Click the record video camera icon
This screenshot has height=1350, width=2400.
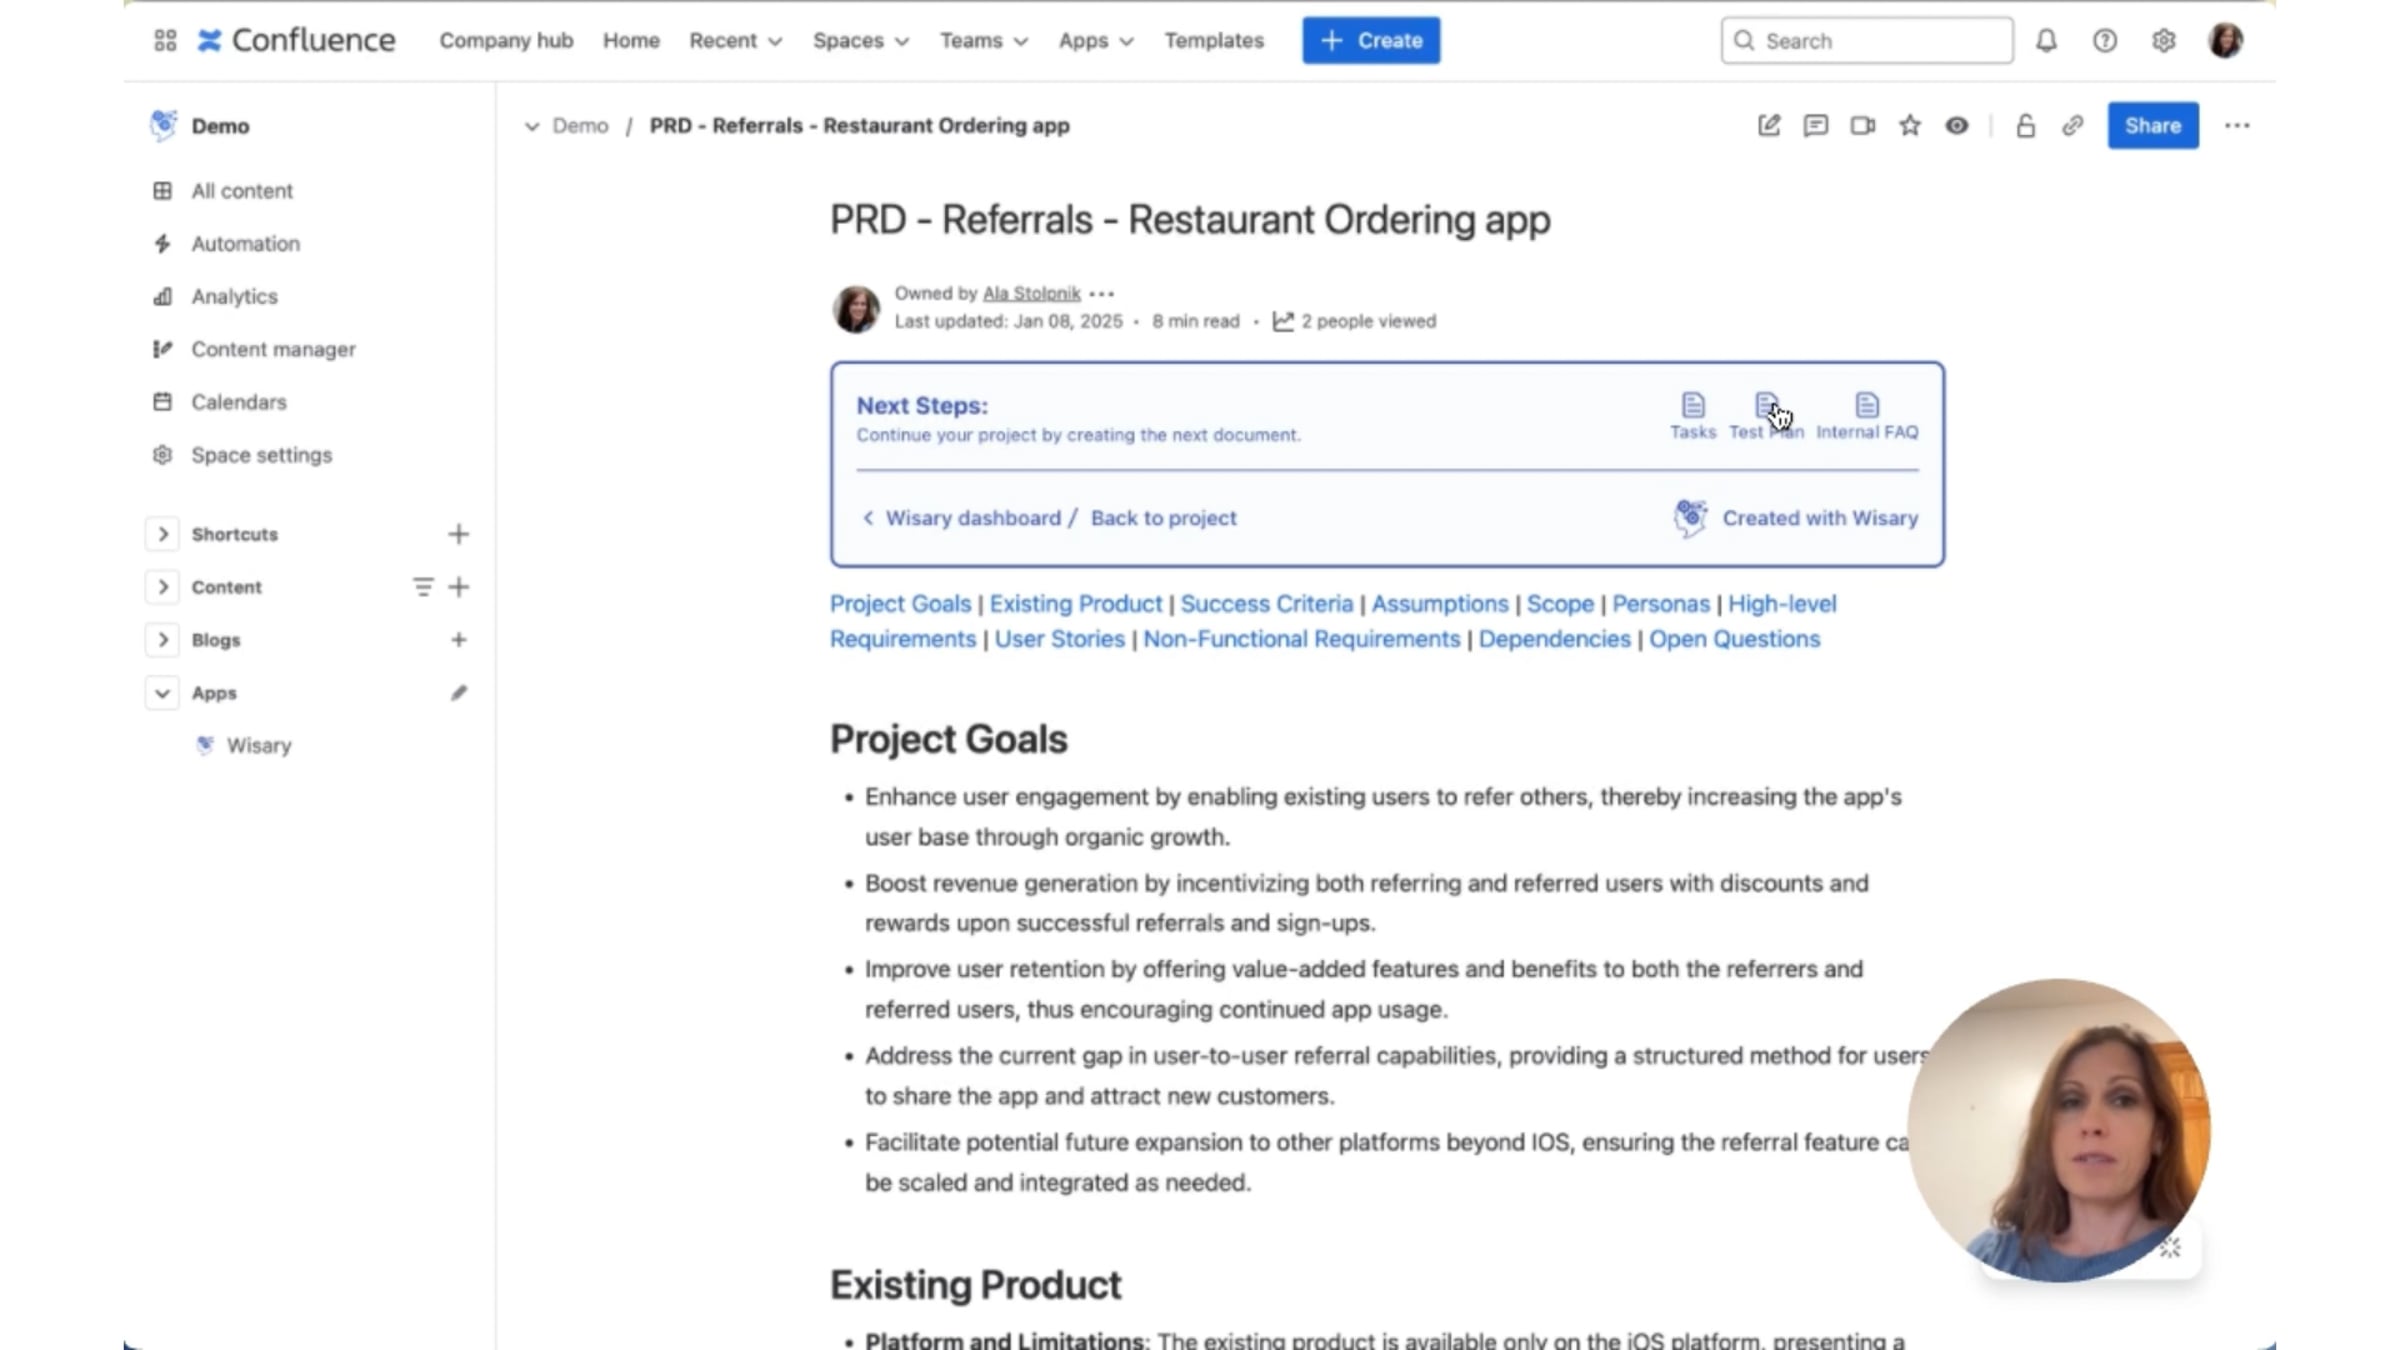pyautogui.click(x=1862, y=126)
